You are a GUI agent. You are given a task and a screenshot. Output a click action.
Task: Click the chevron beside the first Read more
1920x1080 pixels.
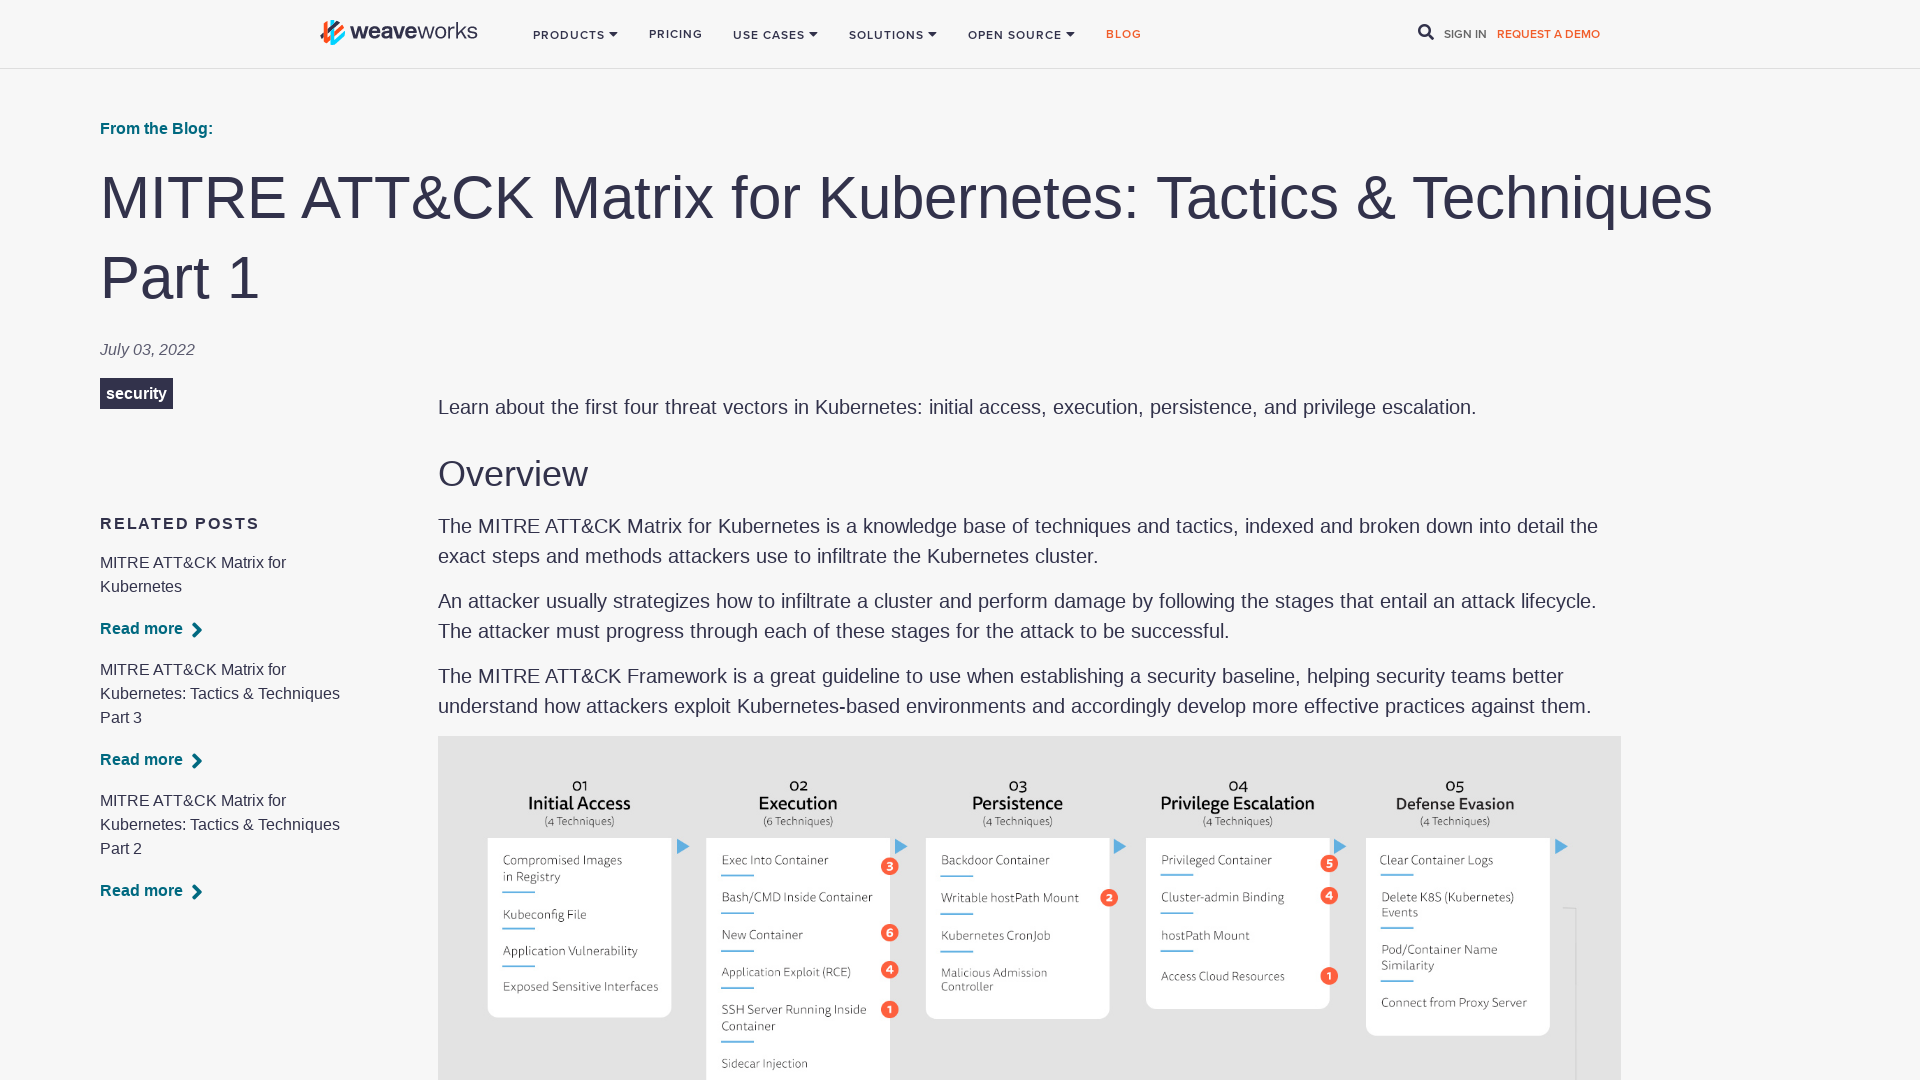coord(197,629)
